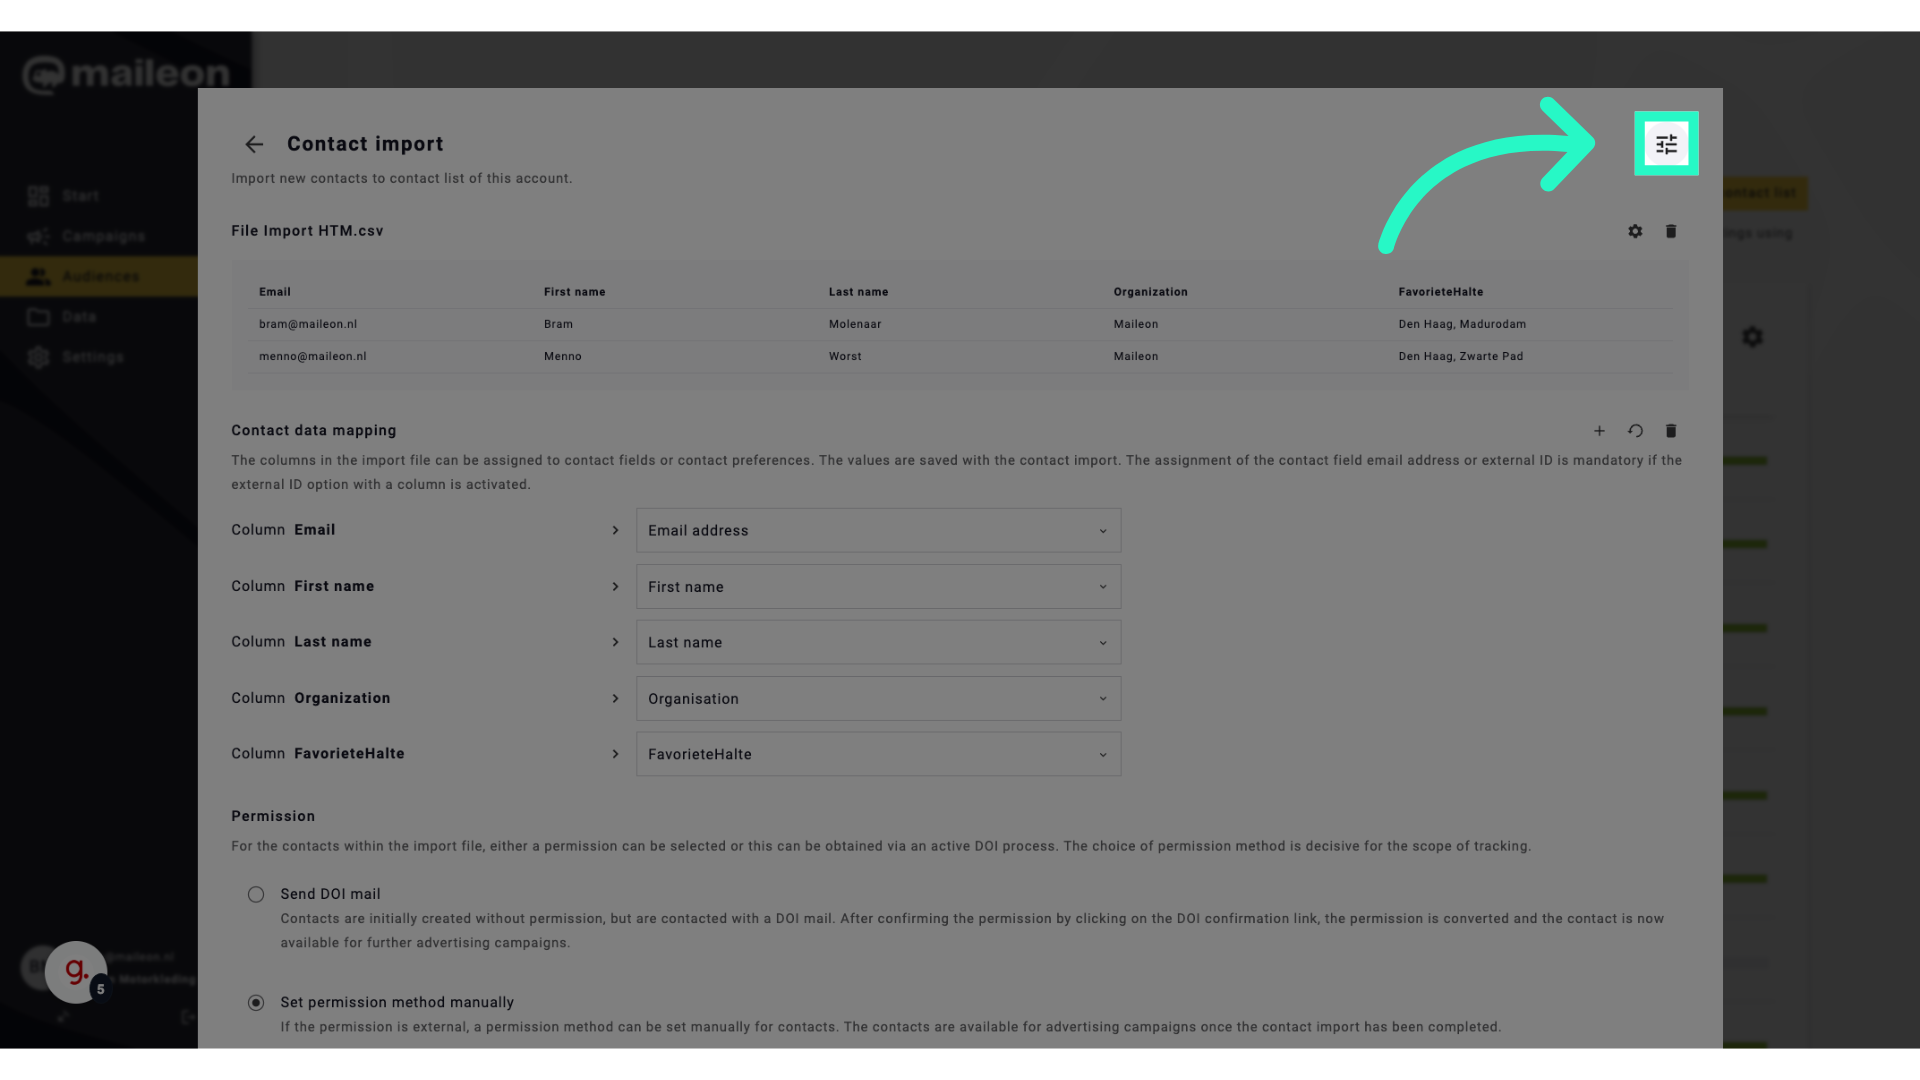Viewport: 1920px width, 1080px height.
Task: Click the chevron beside Column Email
Action: click(x=615, y=530)
